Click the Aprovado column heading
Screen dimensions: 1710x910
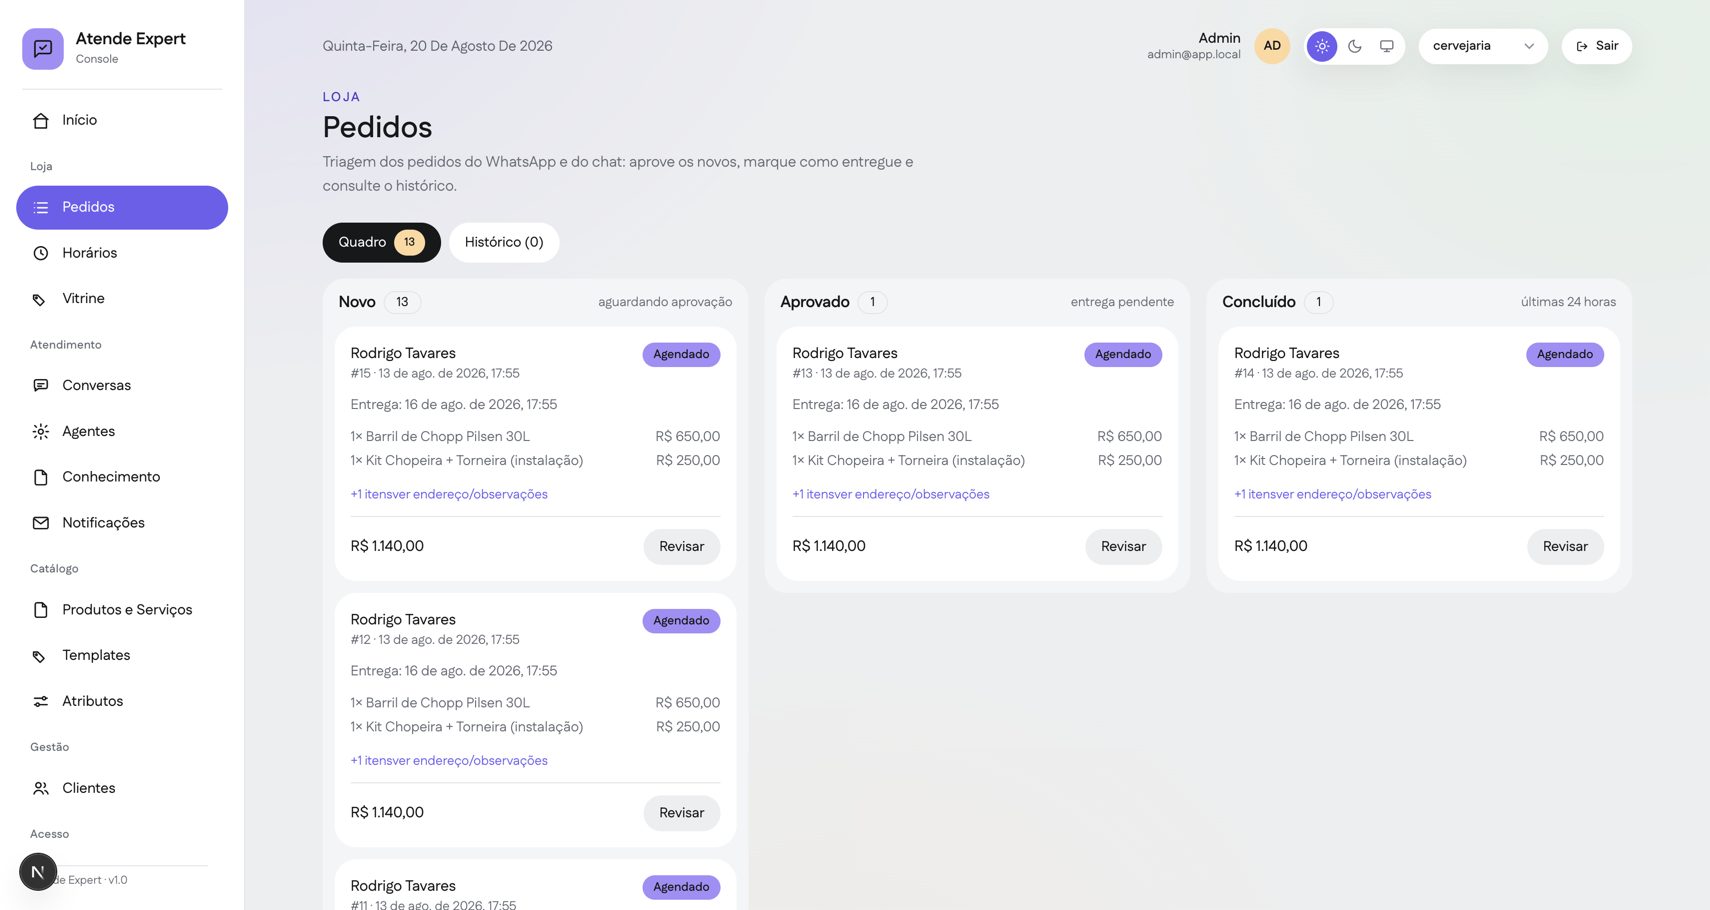(x=815, y=302)
